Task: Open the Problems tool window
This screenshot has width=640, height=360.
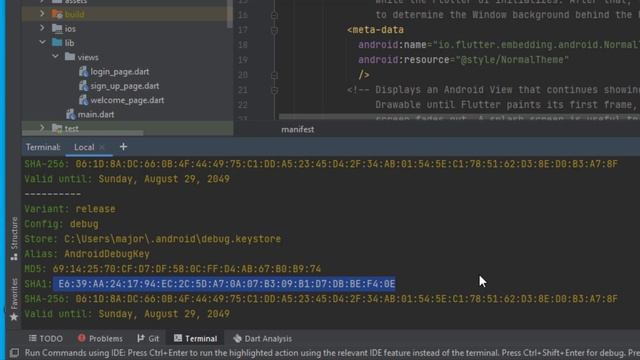Action: click(100, 338)
